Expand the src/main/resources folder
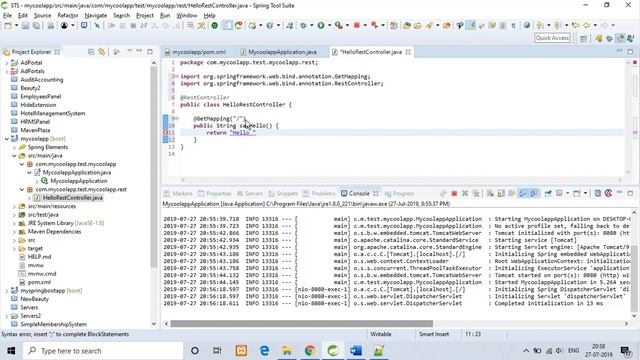640x360 pixels. pos(14,207)
